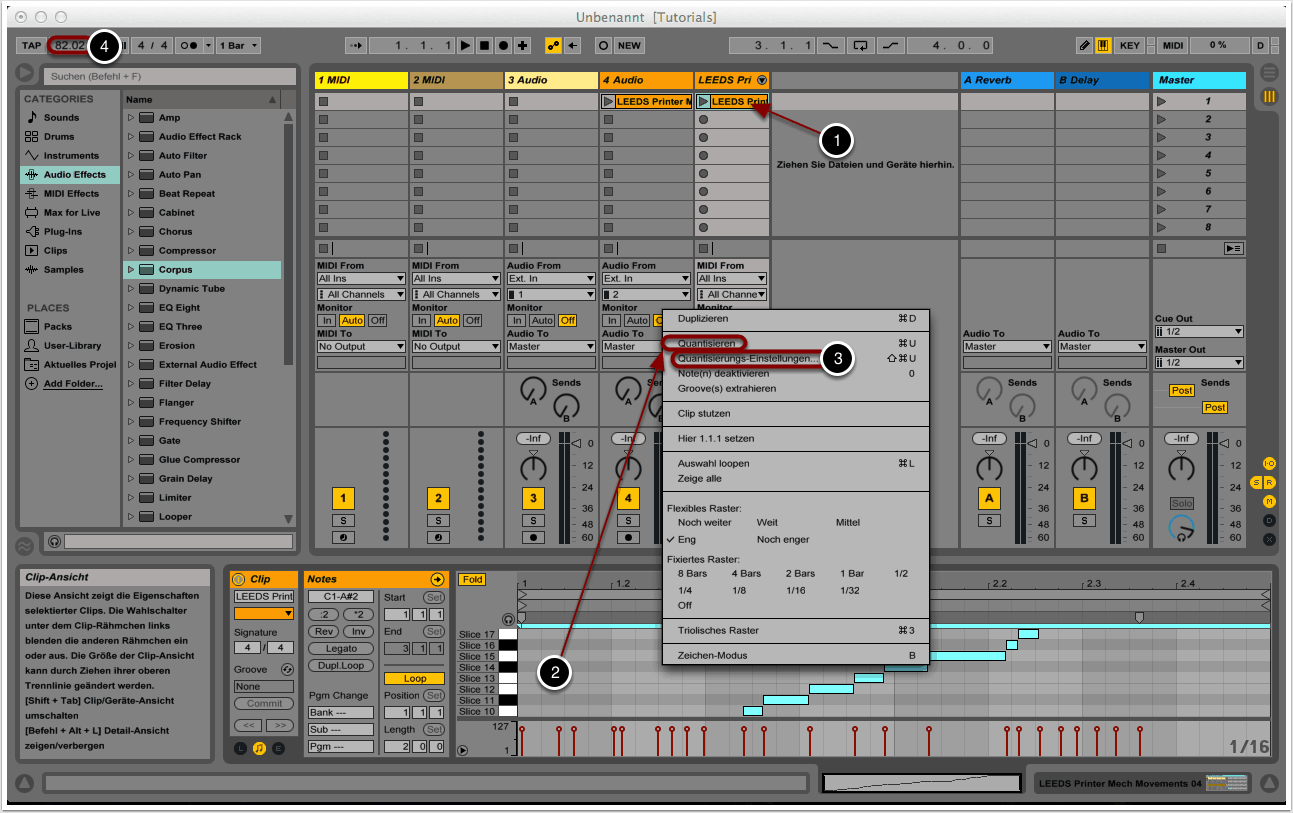The image size is (1293, 813).
Task: Select Triolisches Raster menu entry
Action: (x=718, y=631)
